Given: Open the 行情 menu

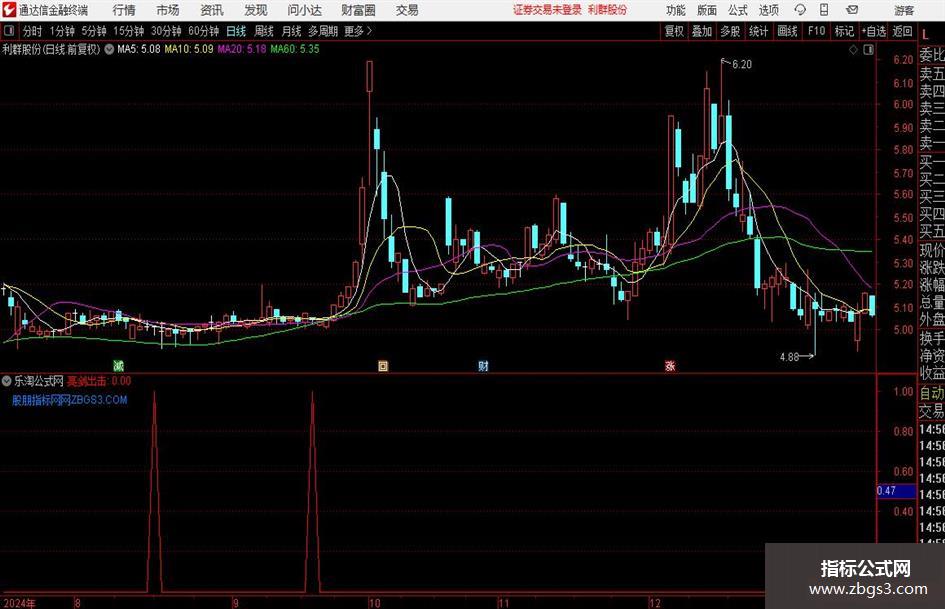Looking at the screenshot, I should pos(124,10).
